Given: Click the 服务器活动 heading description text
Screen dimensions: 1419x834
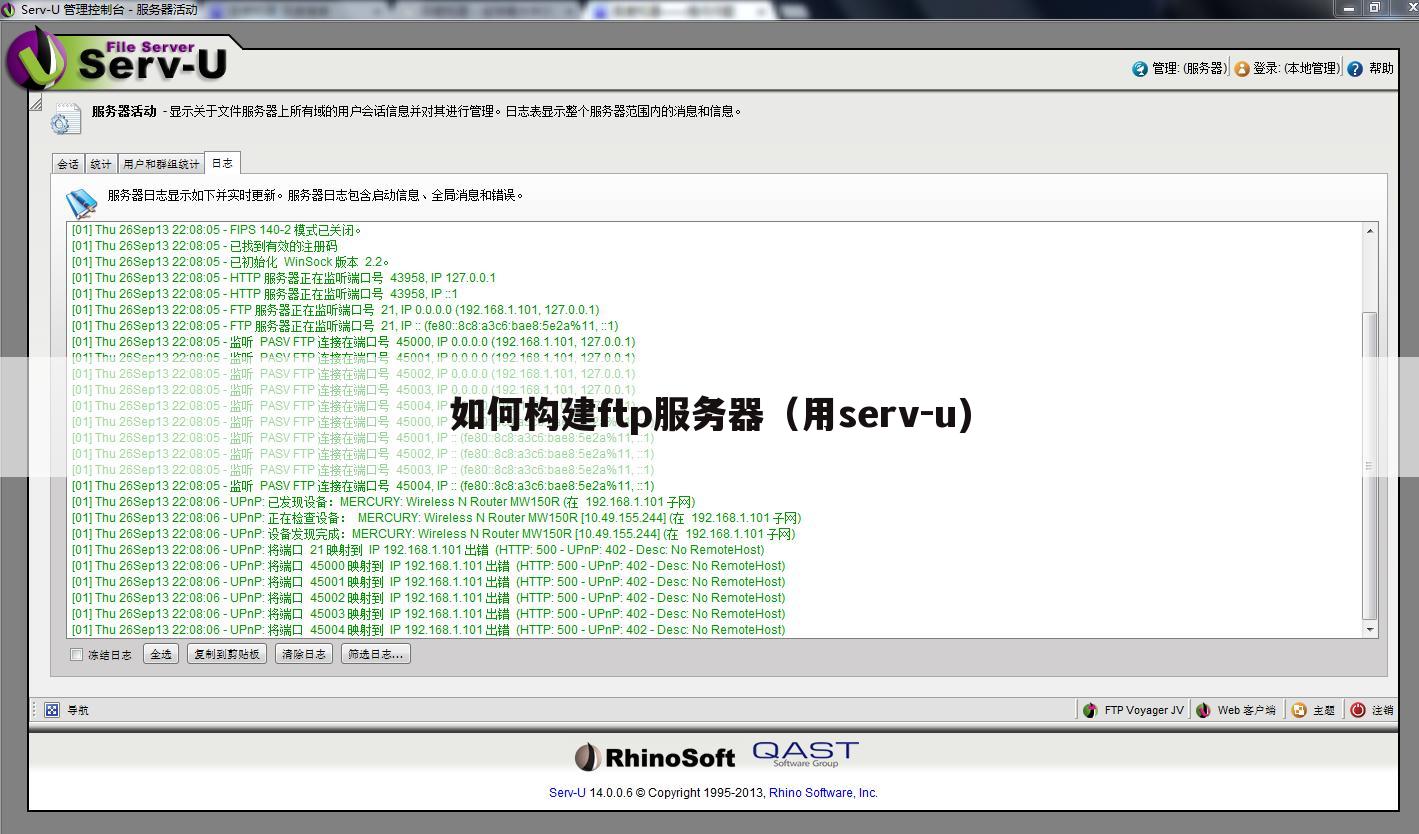Looking at the screenshot, I should click(x=418, y=112).
